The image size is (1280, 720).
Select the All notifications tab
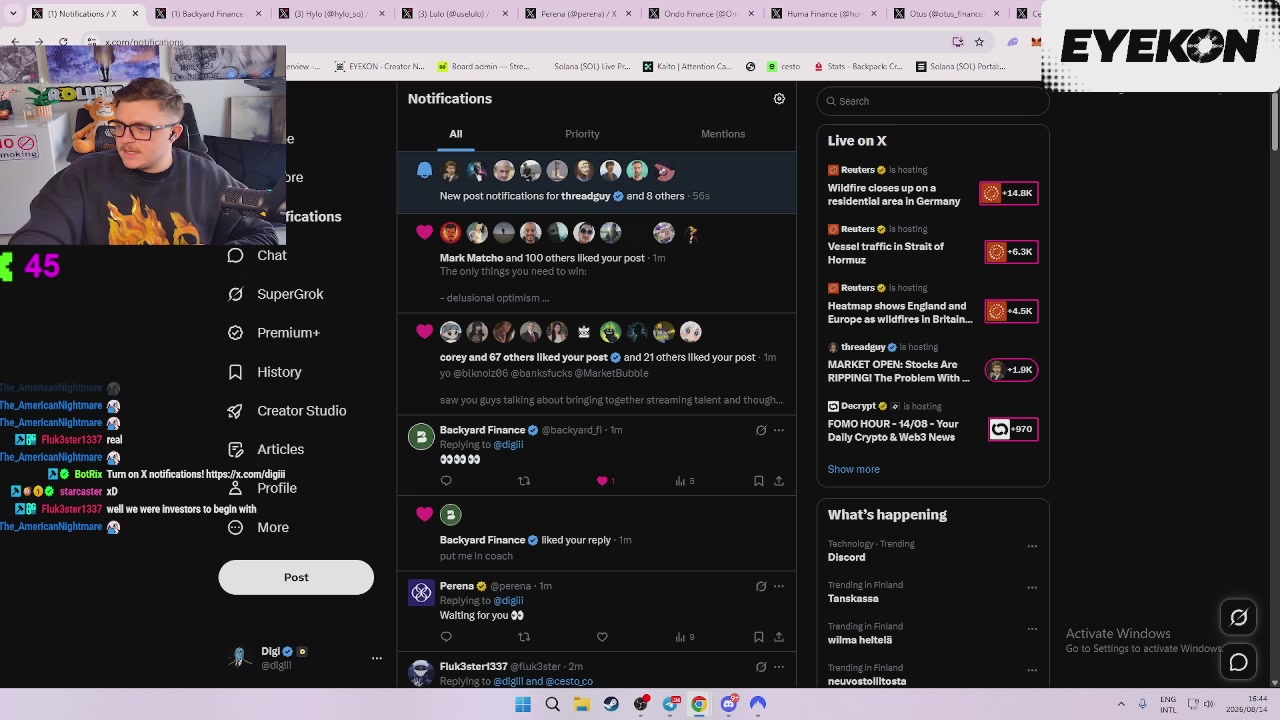(x=455, y=134)
